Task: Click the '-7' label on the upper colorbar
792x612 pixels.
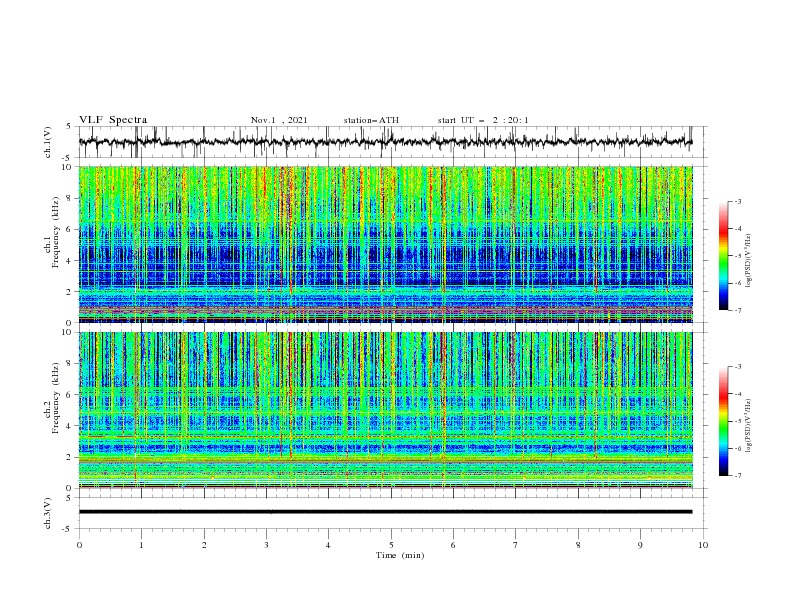Action: pos(738,310)
